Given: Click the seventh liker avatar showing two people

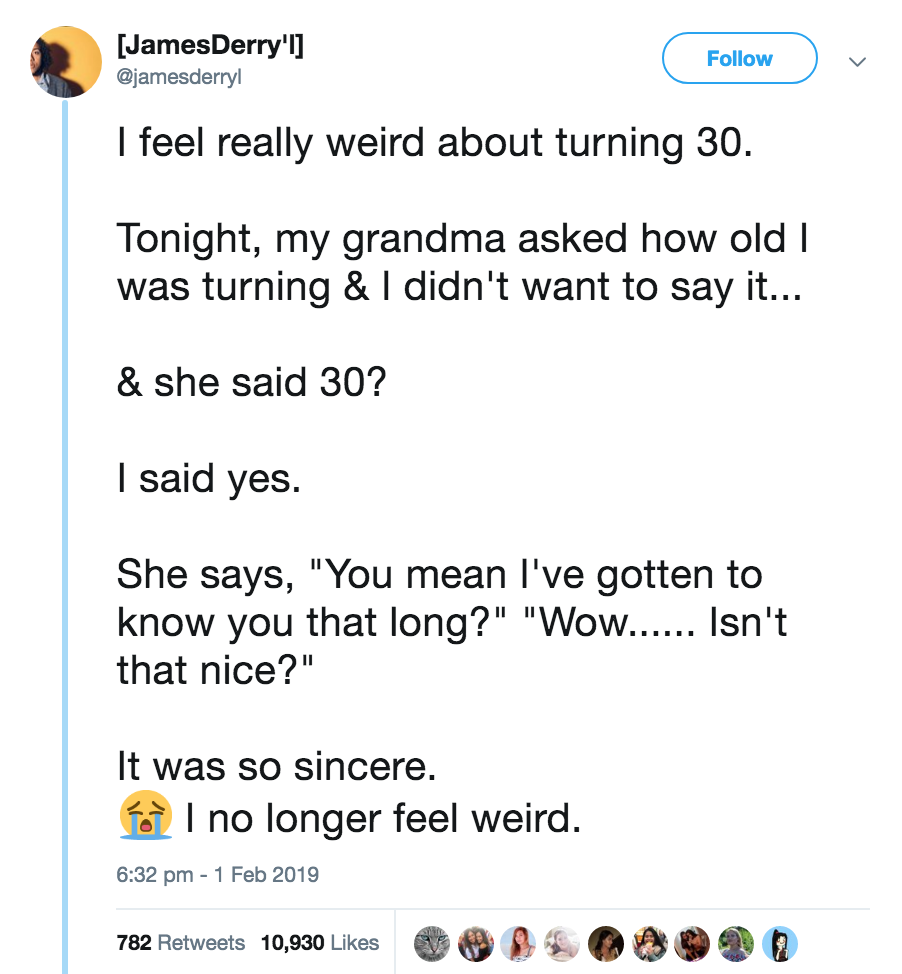Looking at the screenshot, I should click(x=691, y=942).
